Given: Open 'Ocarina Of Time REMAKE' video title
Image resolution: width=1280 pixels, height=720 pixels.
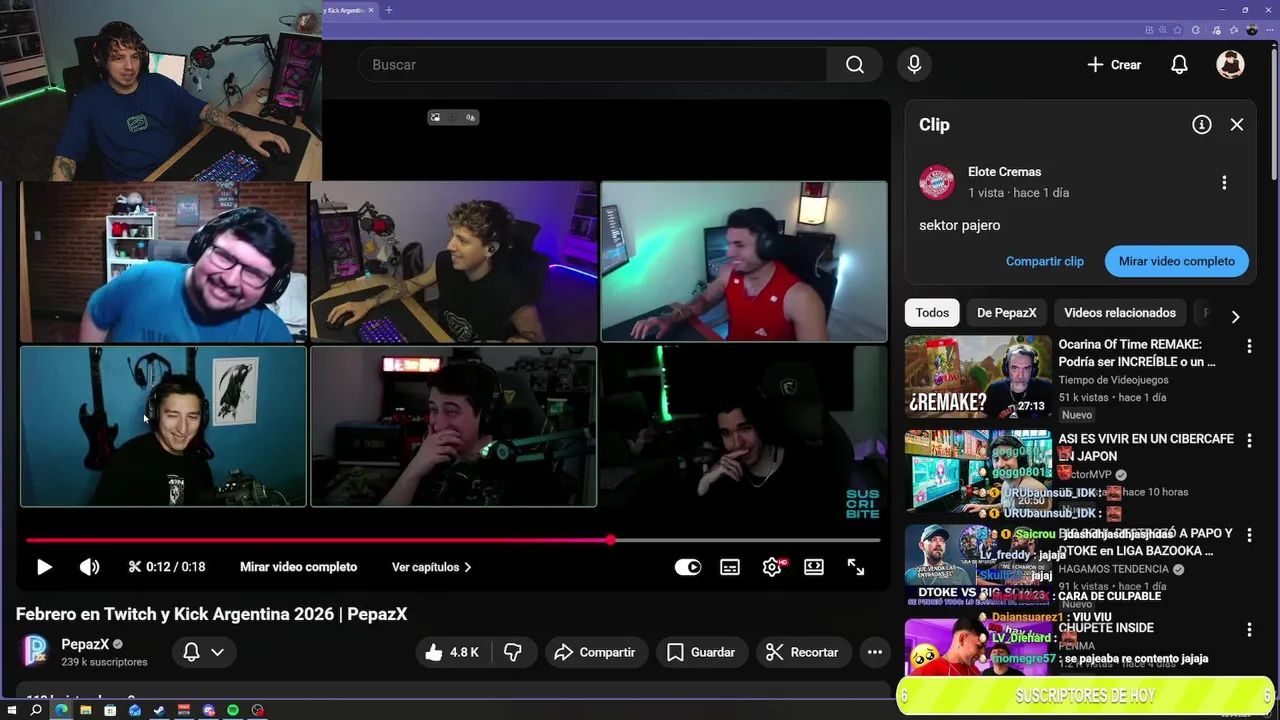Looking at the screenshot, I should (1137, 353).
